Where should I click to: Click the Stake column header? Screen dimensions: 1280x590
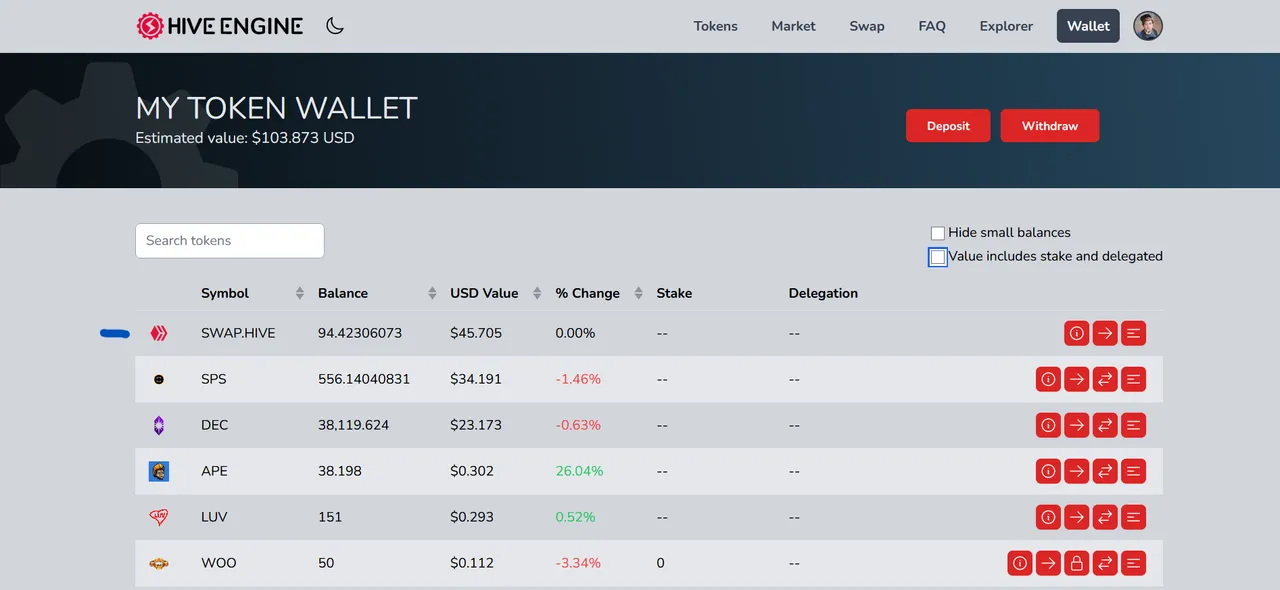click(x=674, y=293)
